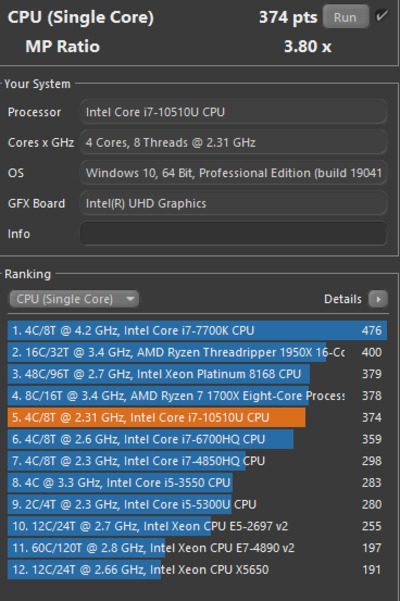Click the Details arrow button

point(378,299)
